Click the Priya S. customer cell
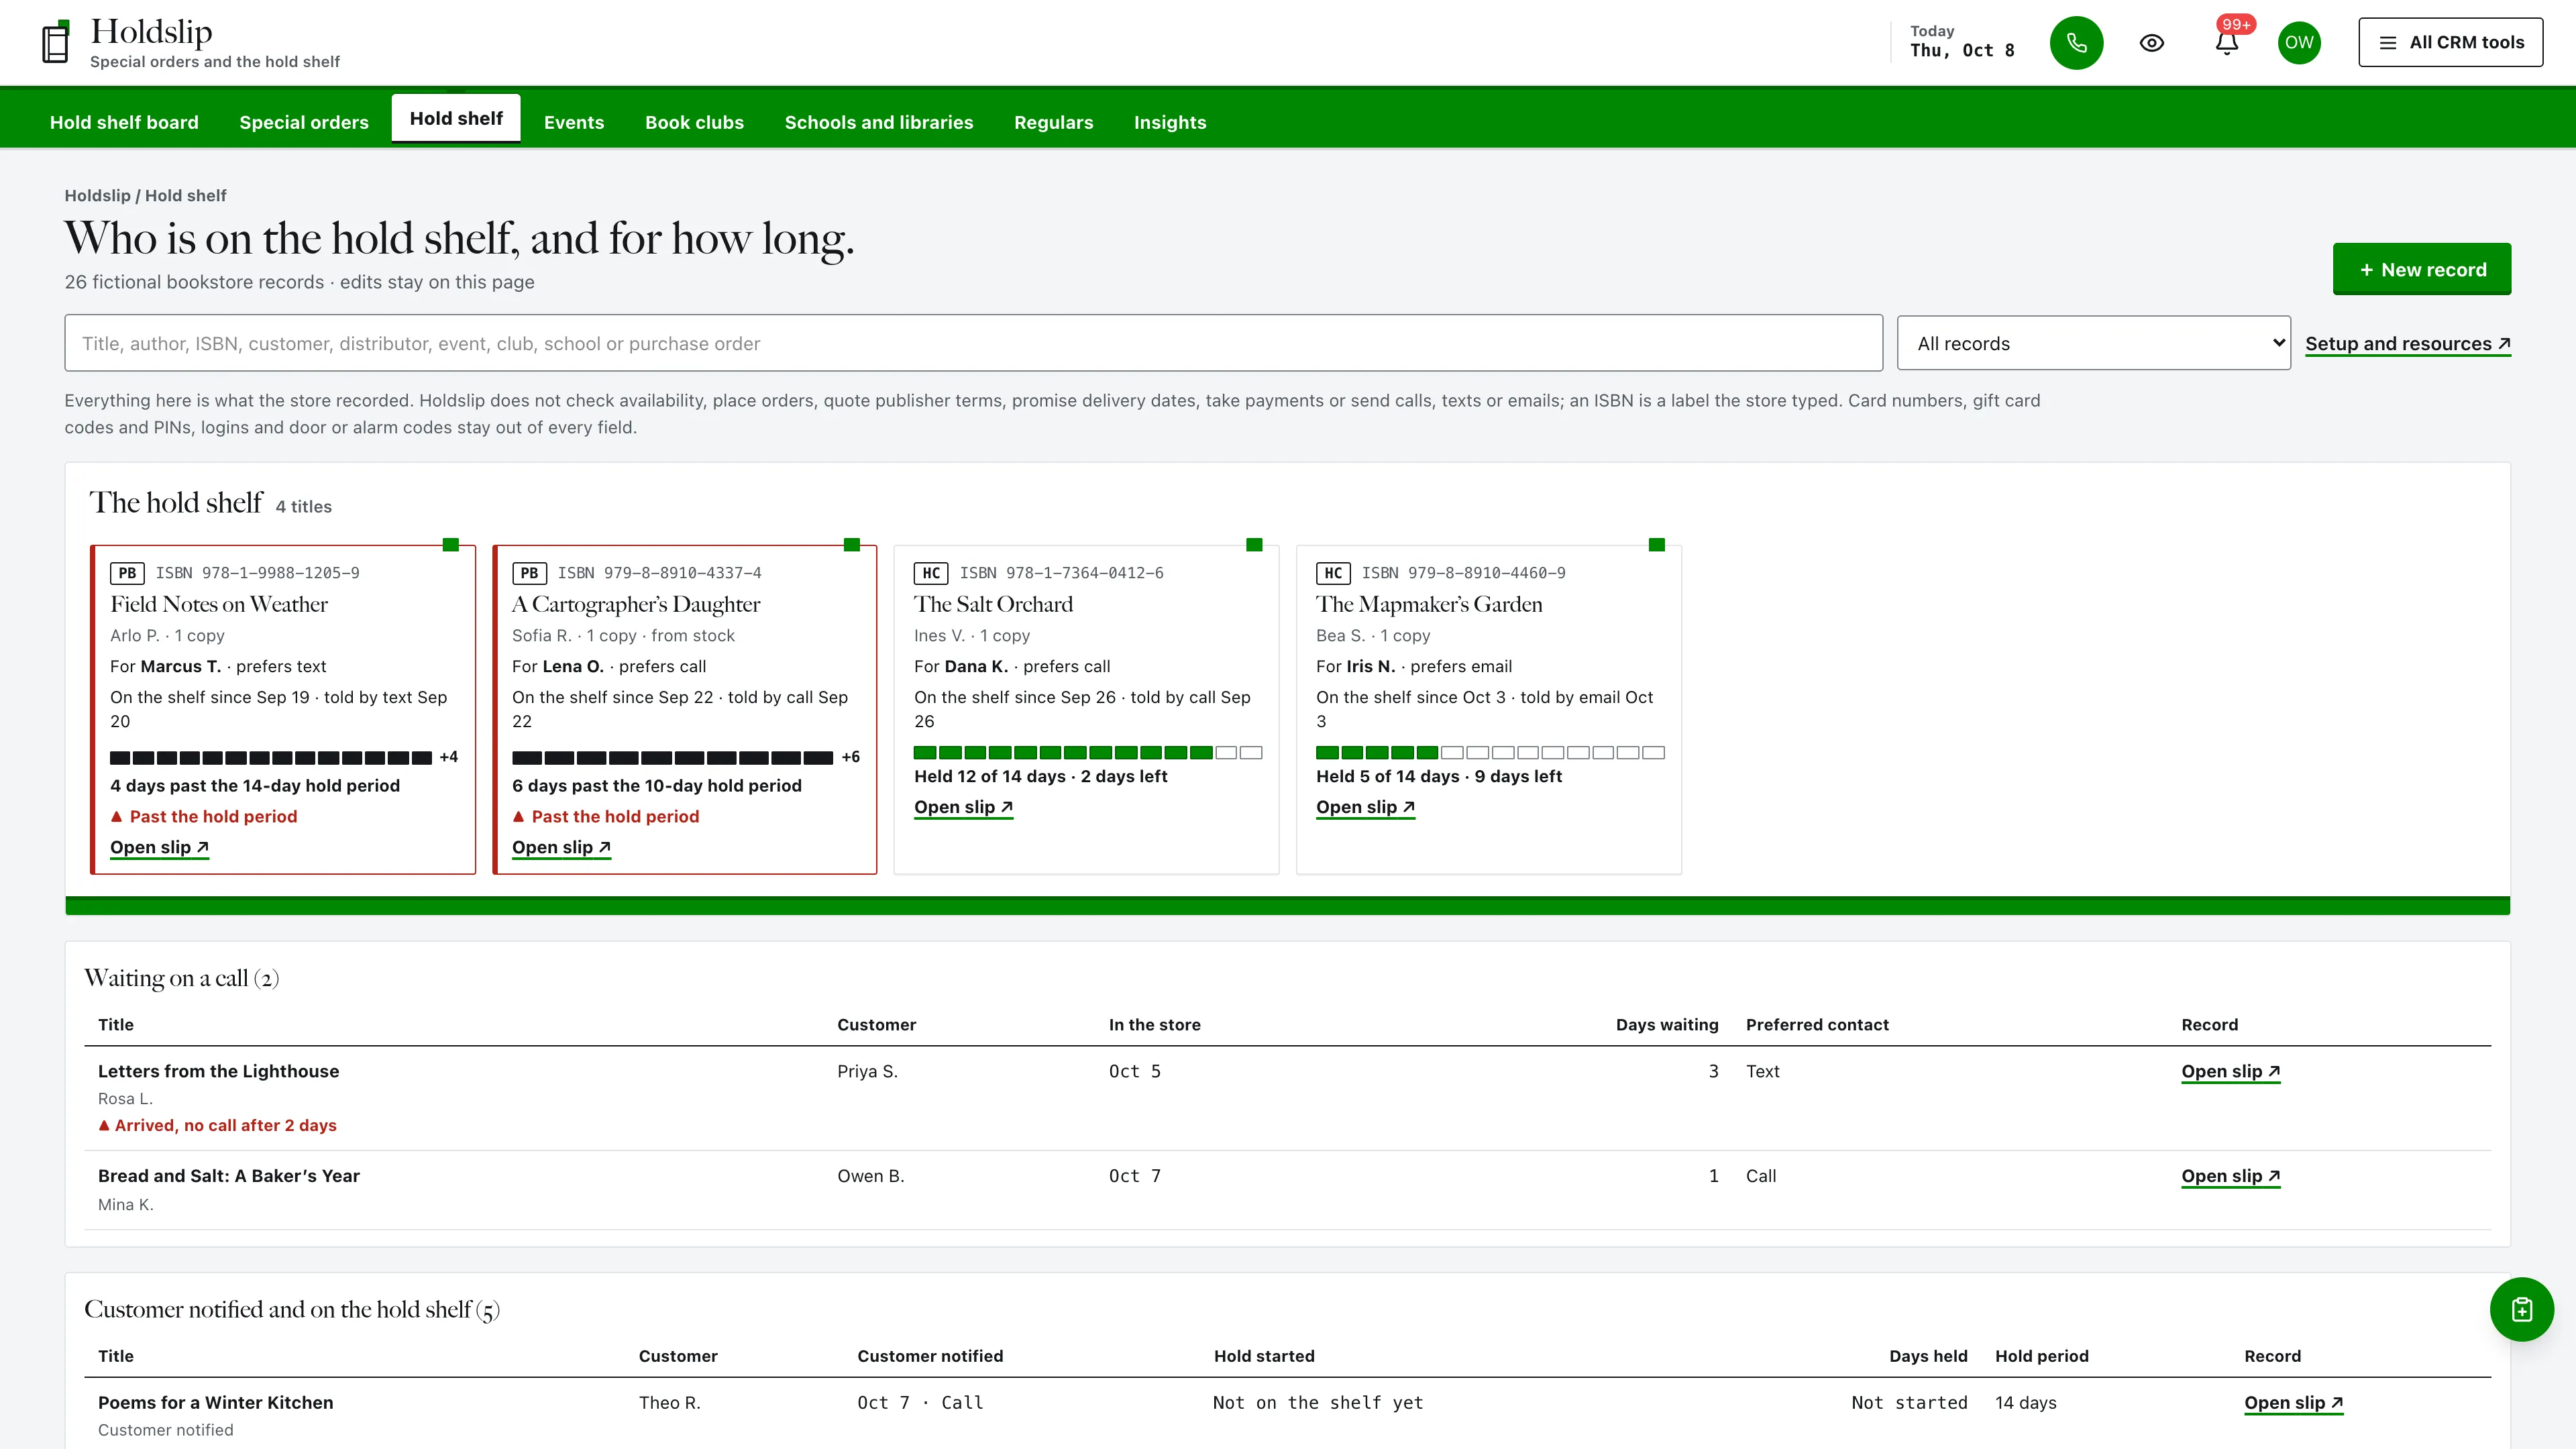 [x=867, y=1071]
